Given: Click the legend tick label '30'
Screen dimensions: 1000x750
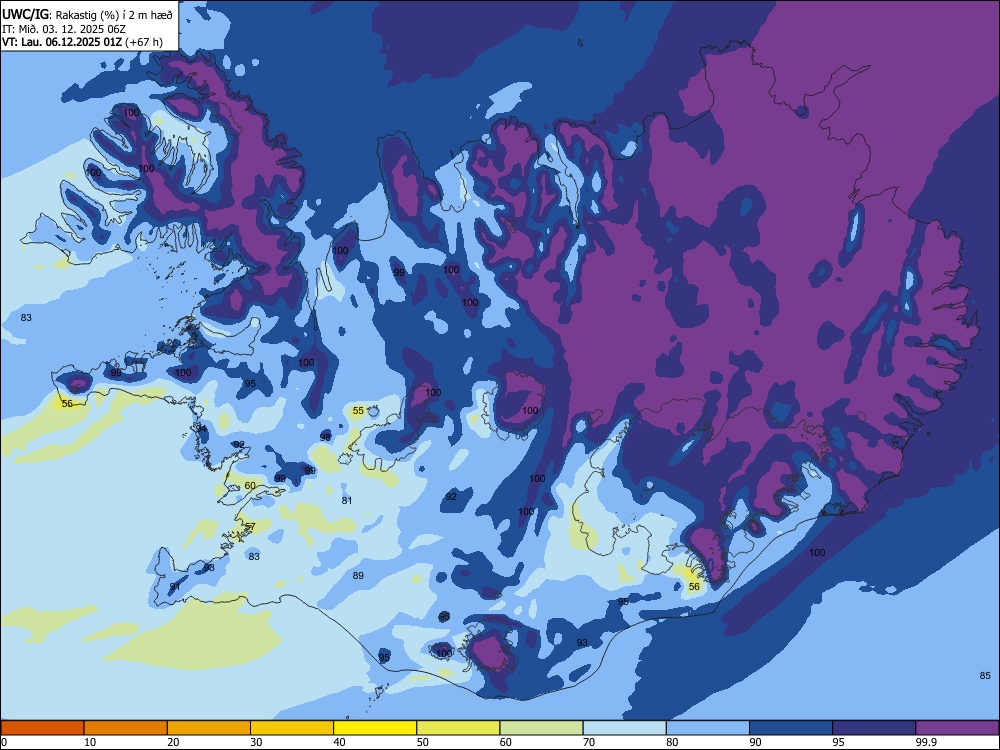Looking at the screenshot, I should [x=256, y=742].
